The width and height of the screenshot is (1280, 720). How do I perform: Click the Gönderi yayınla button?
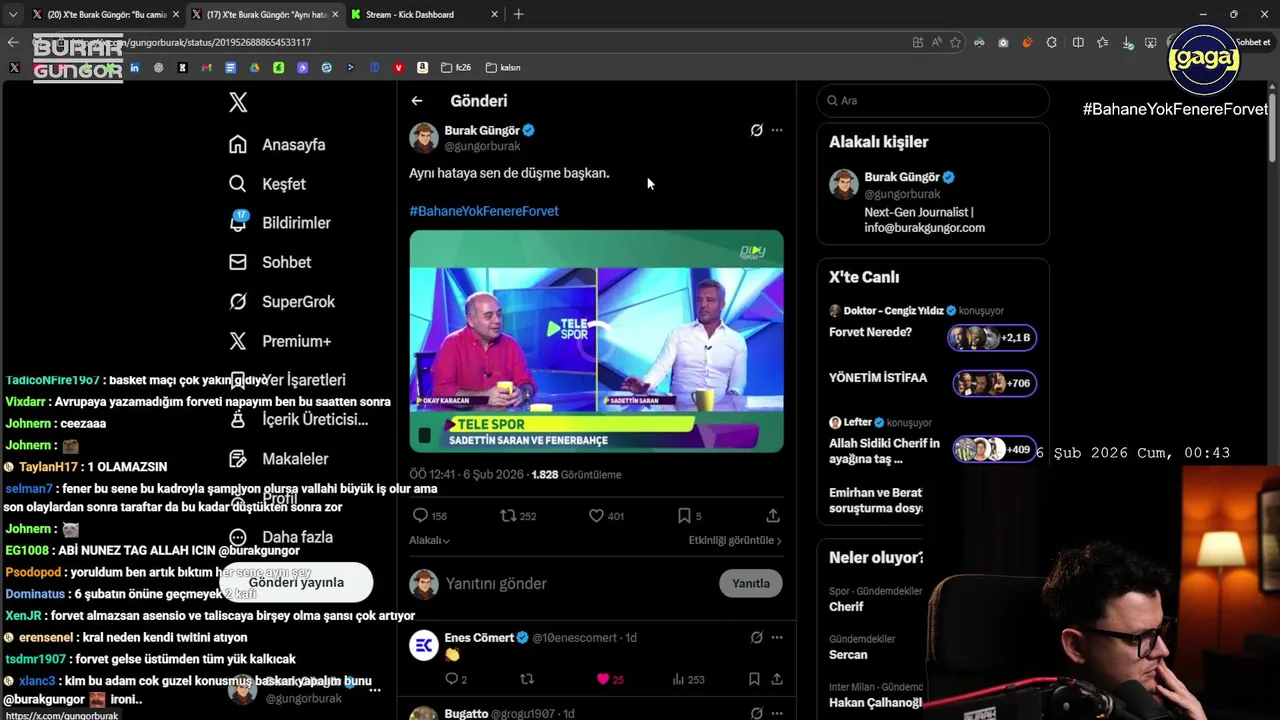296,582
